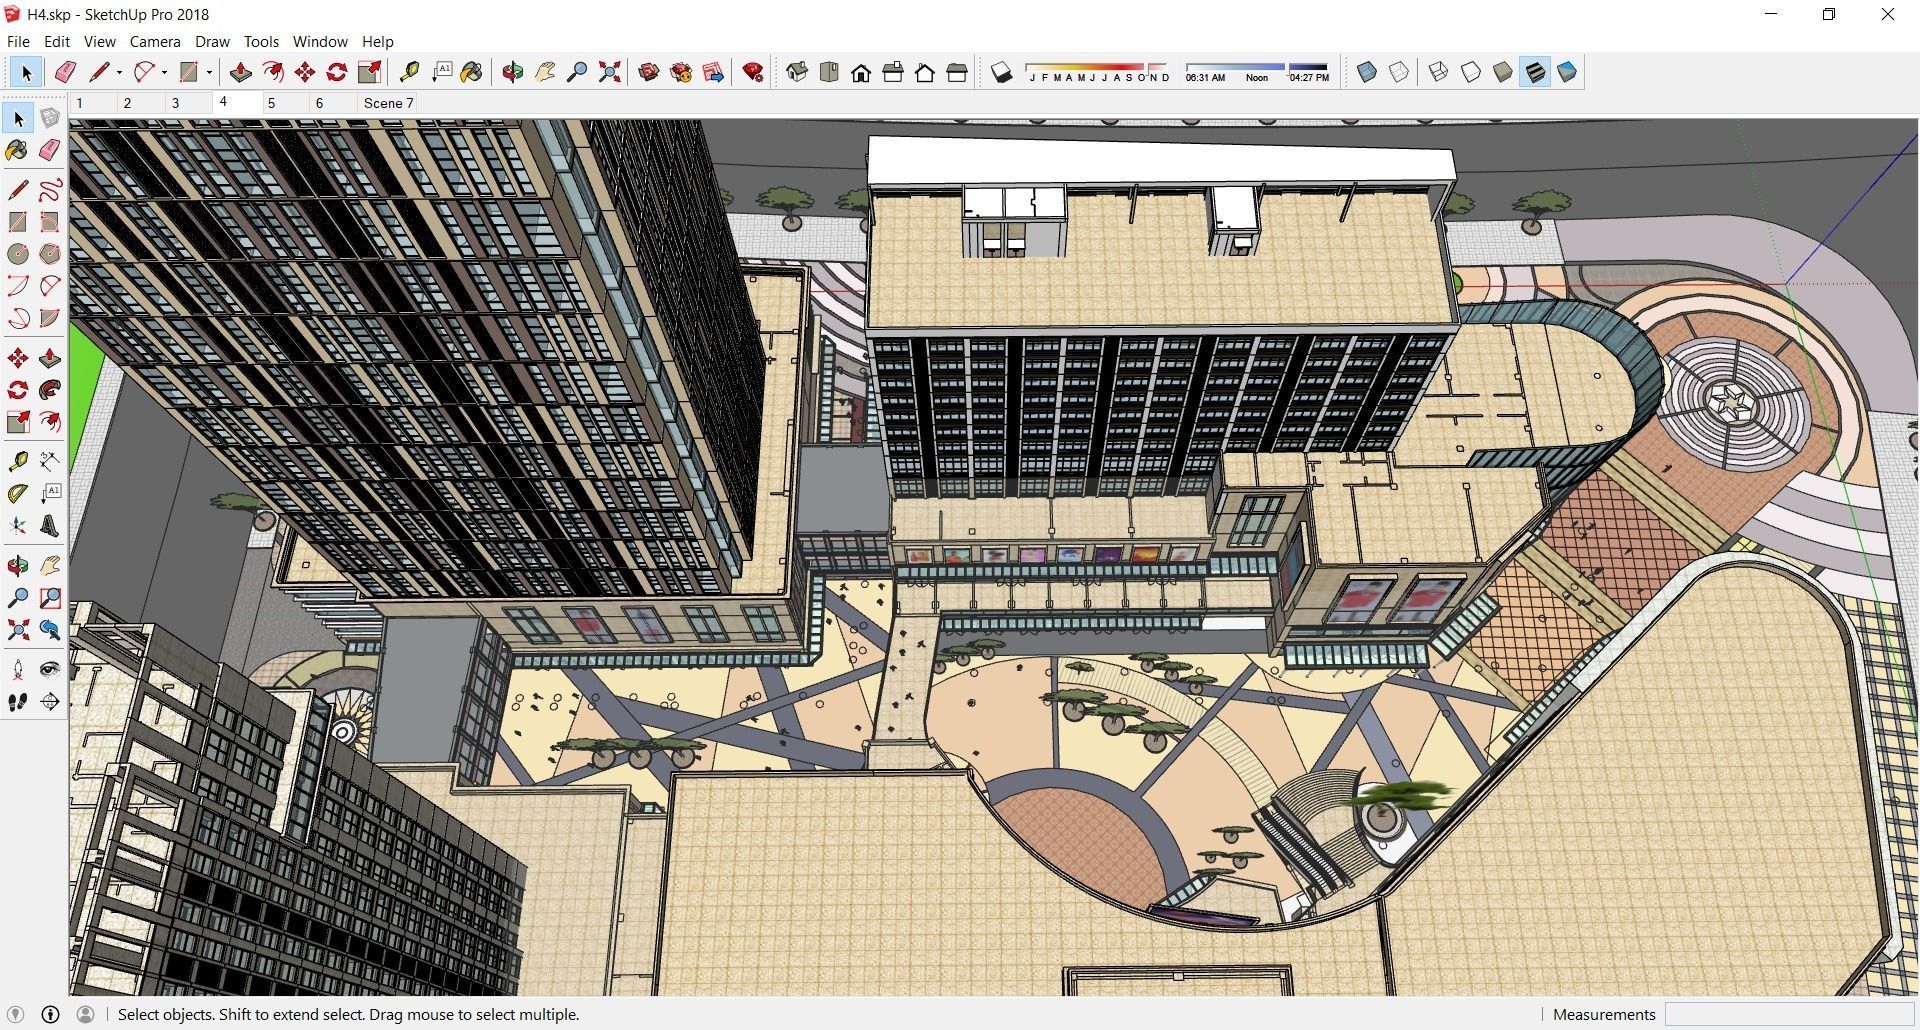Select the Position Camera tool
The image size is (1920, 1030).
coord(17,670)
